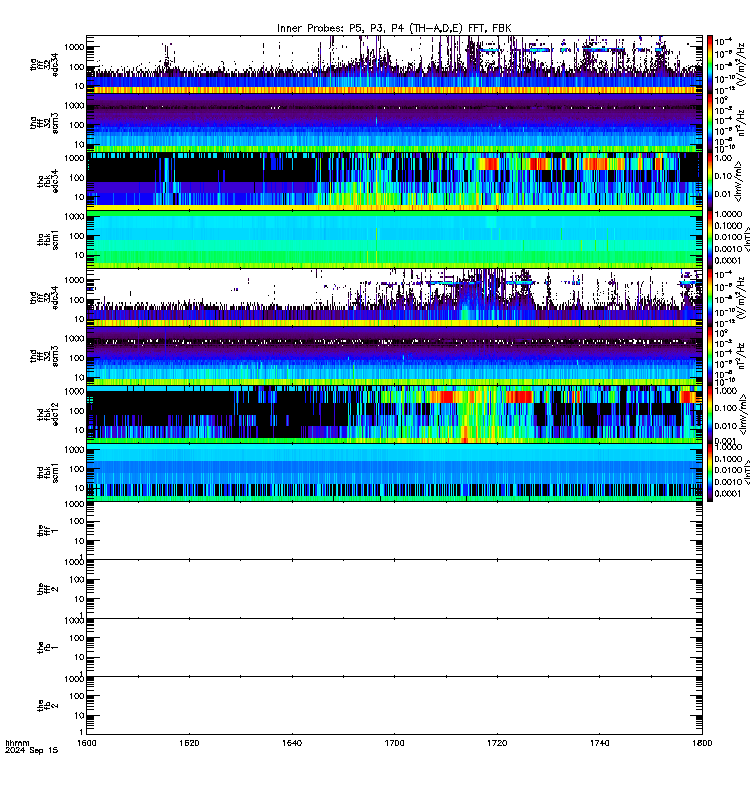The width and height of the screenshot is (750, 800).
Task: Click the "thd fbk edc12" panel label
Action: 48,414
